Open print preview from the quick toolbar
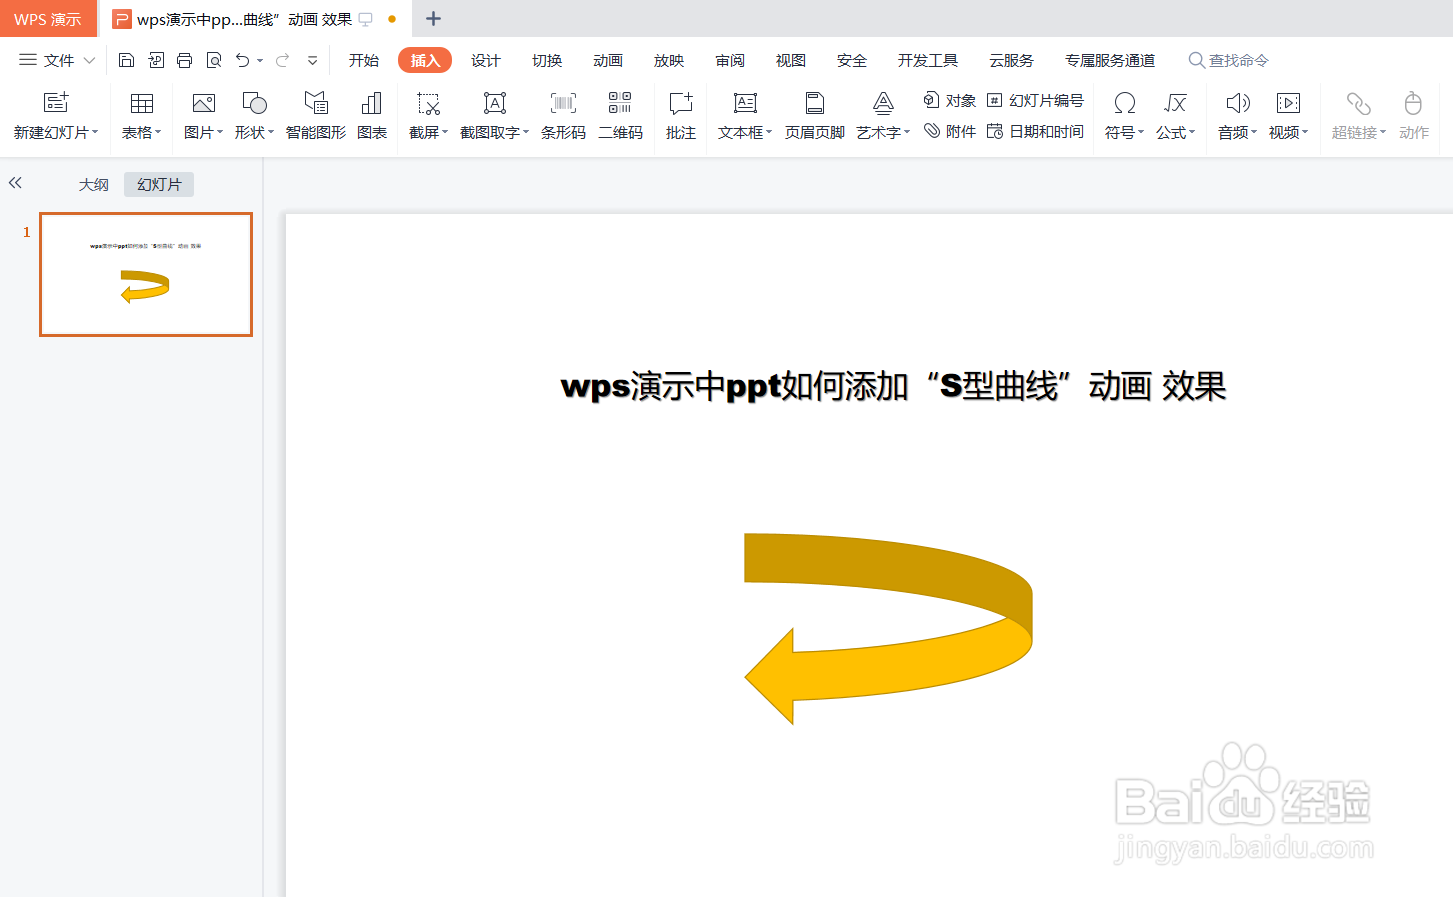1453x897 pixels. (214, 60)
